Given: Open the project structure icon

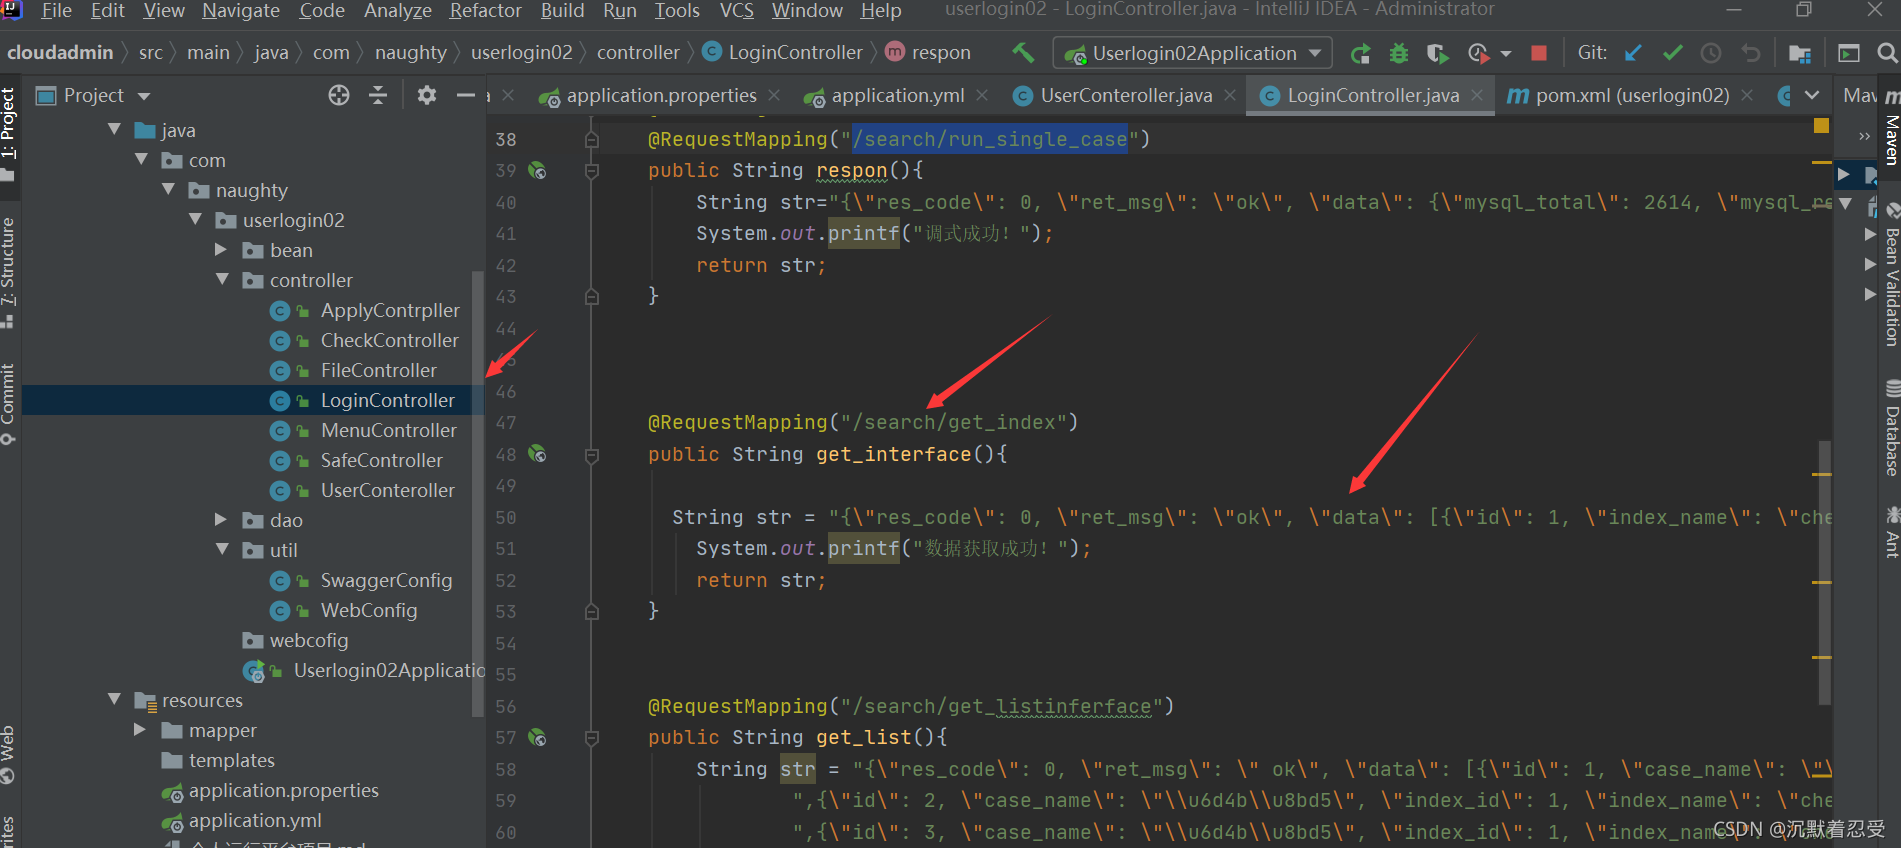Looking at the screenshot, I should [1799, 53].
